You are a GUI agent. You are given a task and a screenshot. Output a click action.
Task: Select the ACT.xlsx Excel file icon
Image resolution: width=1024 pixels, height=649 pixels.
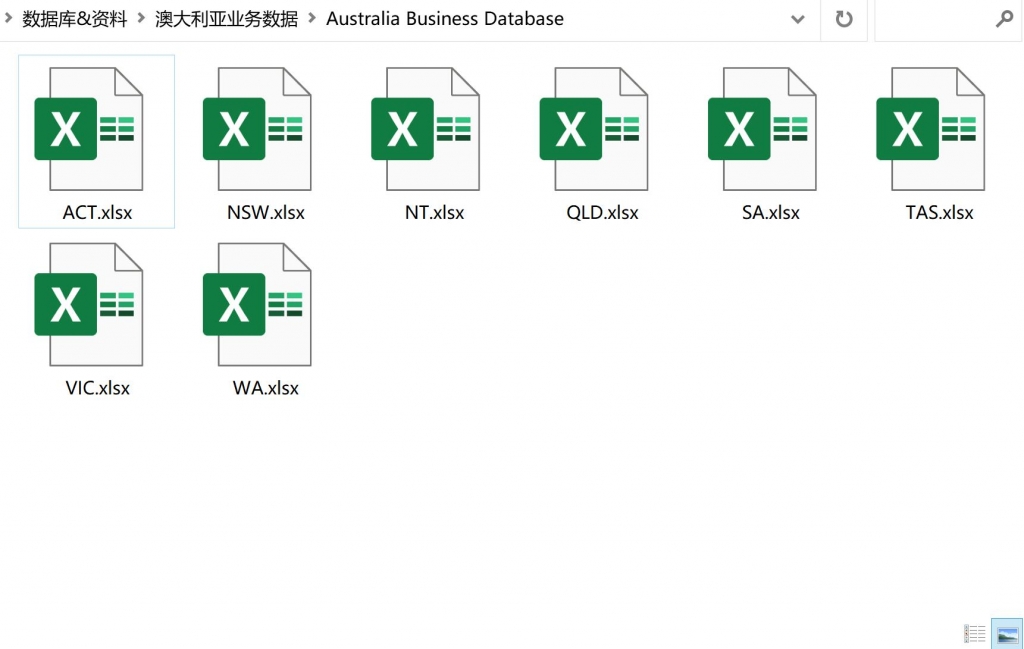click(89, 129)
